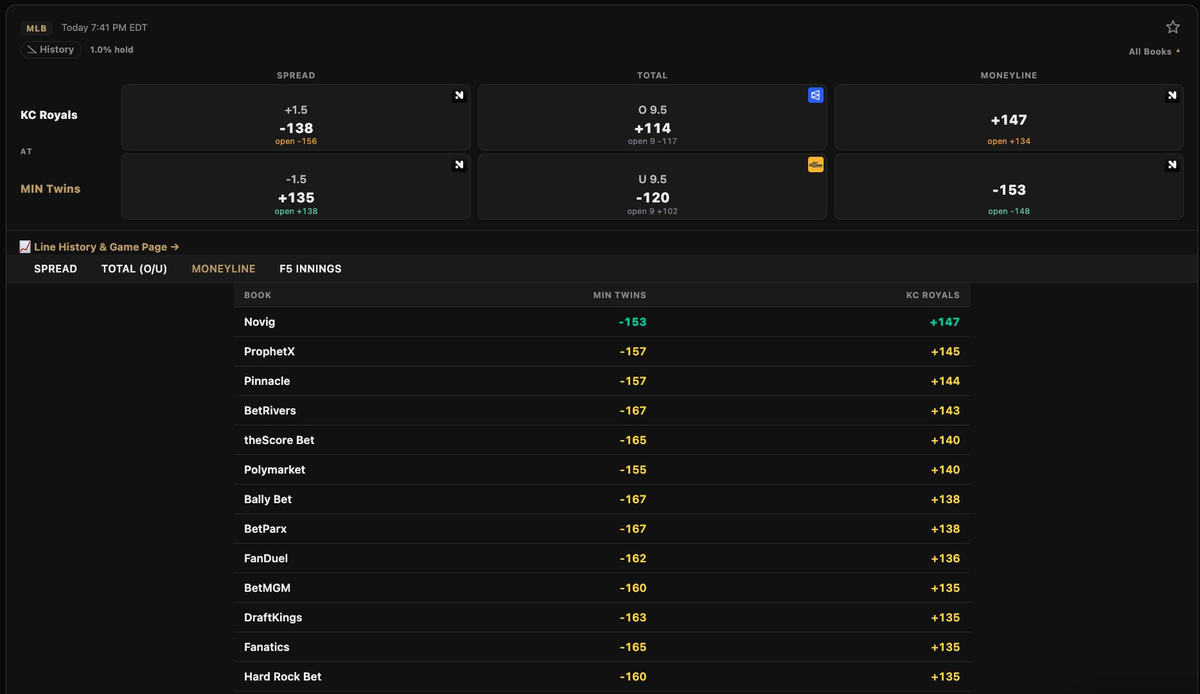The height and width of the screenshot is (694, 1200).
Task: Pick the Under 9.5 total at -120
Action: tap(652, 187)
